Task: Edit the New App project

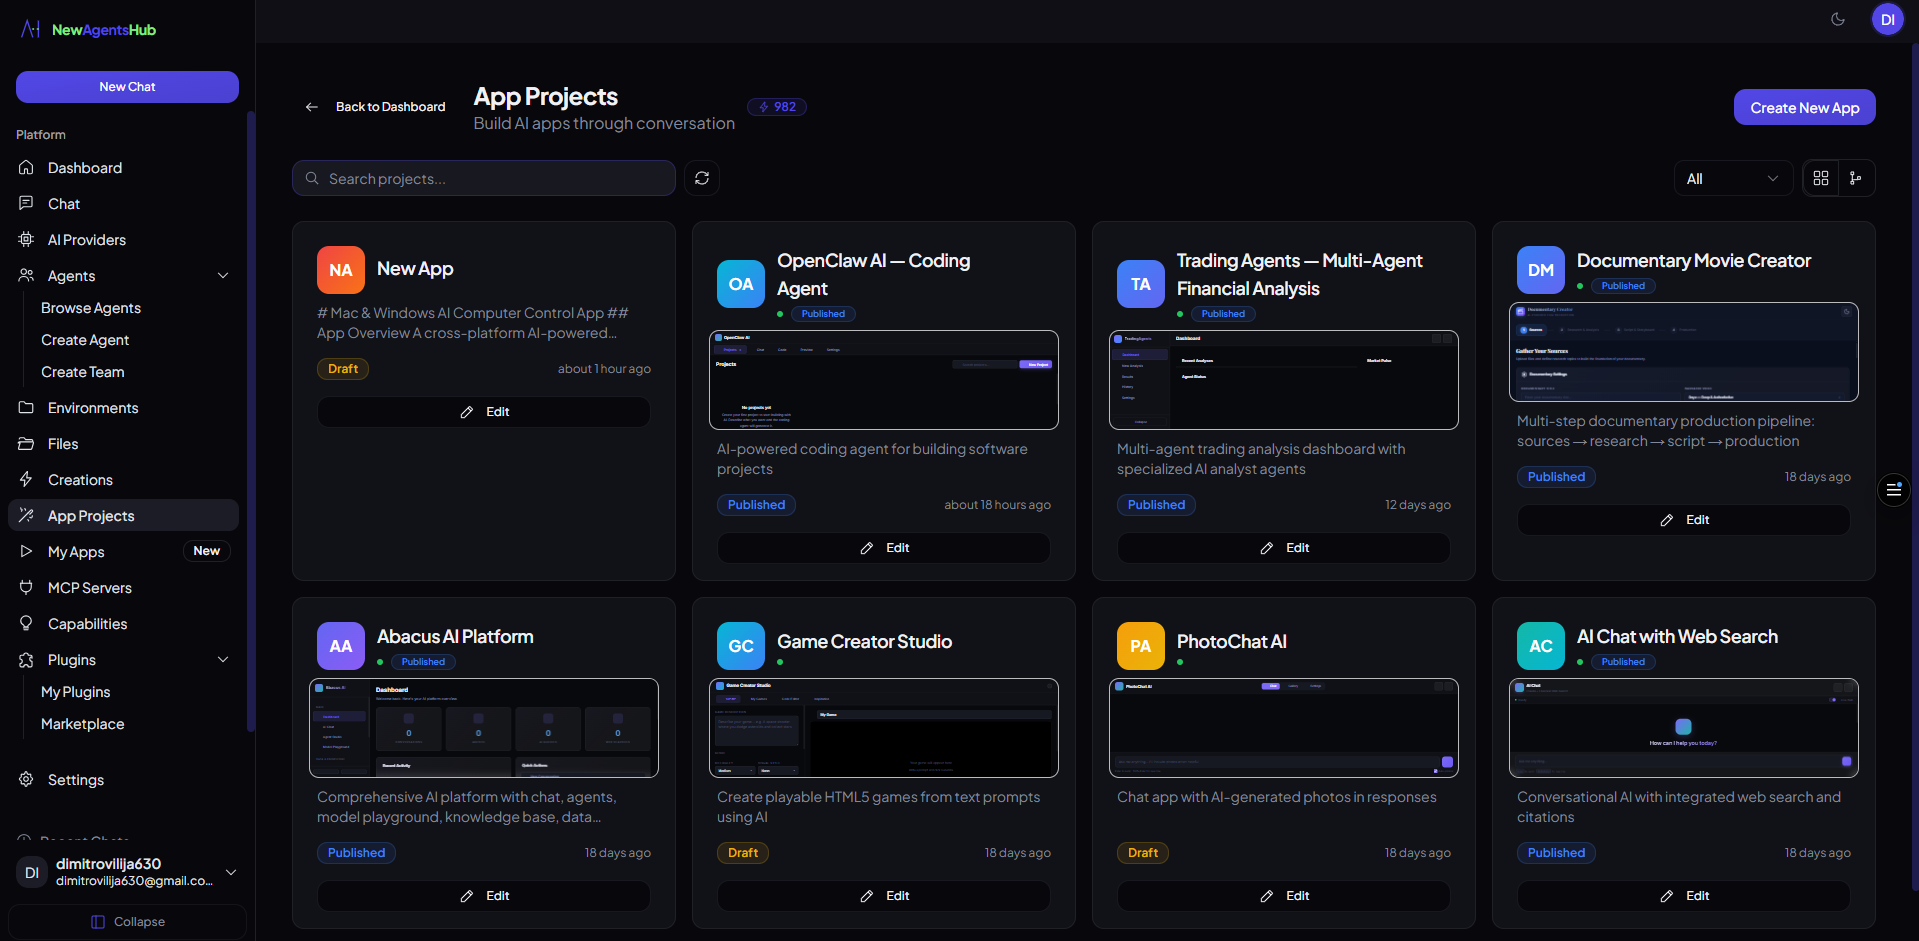Action: pyautogui.click(x=484, y=412)
